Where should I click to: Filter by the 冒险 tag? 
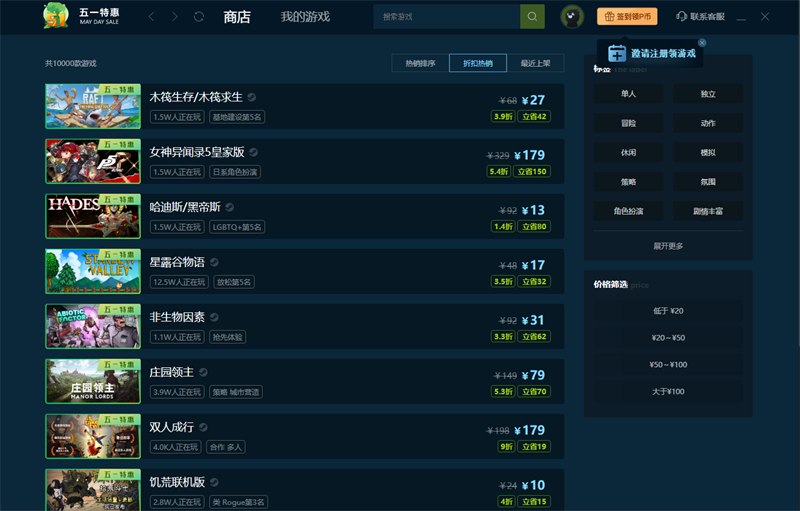629,123
